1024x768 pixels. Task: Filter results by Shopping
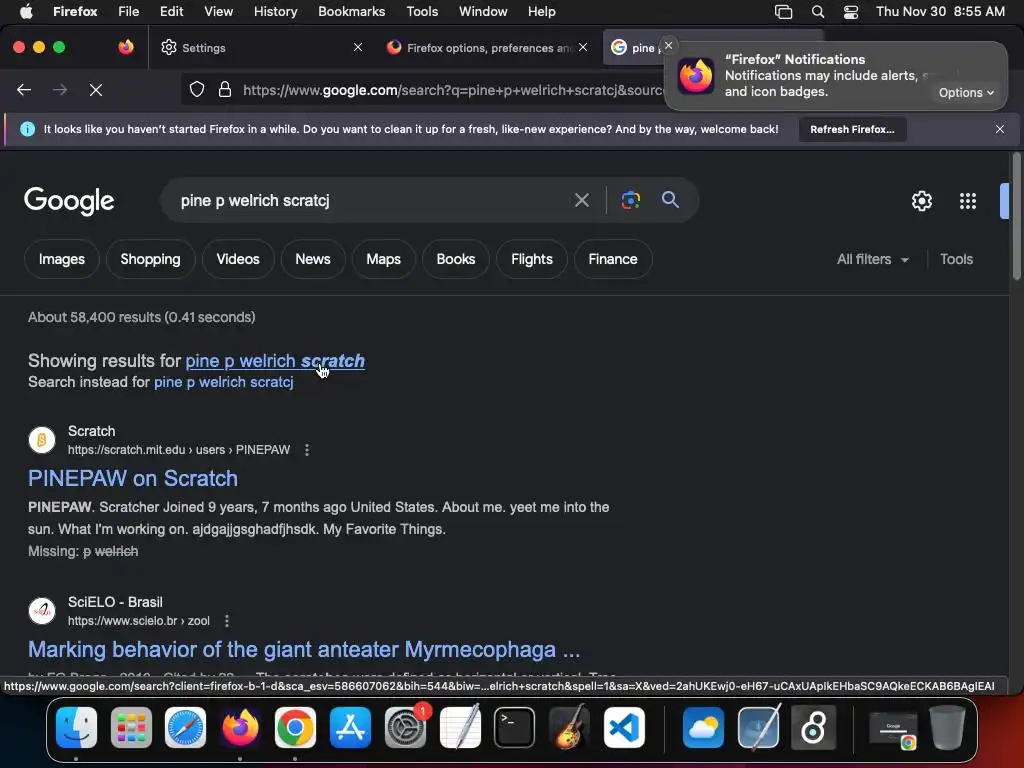pyautogui.click(x=150, y=259)
